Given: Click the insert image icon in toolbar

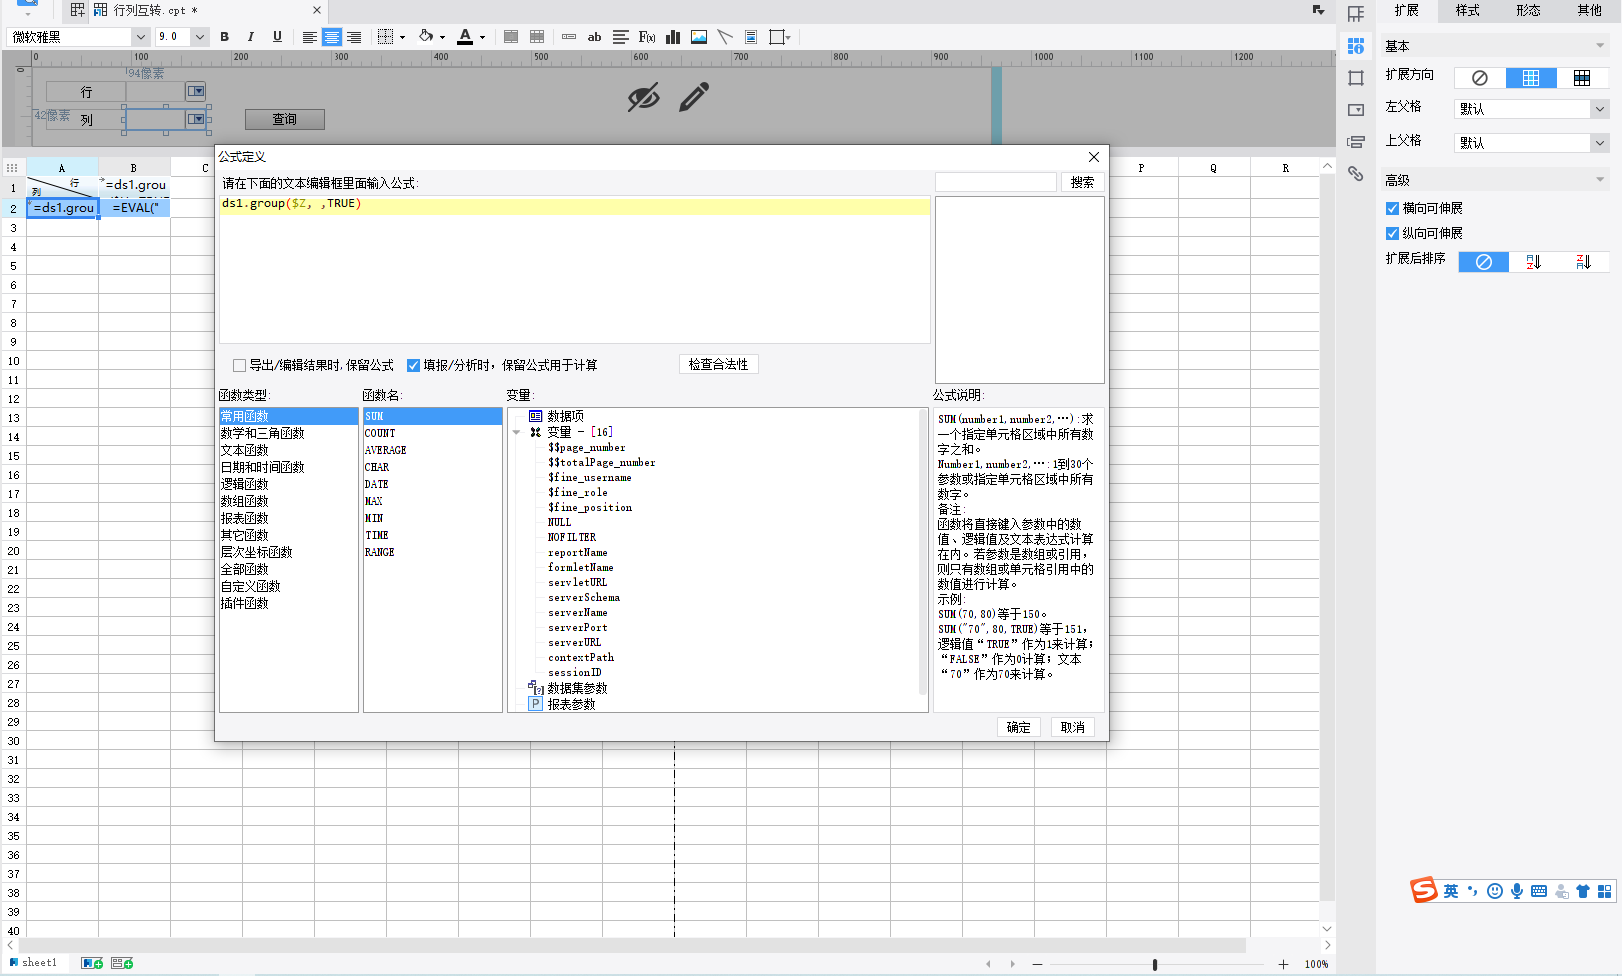Looking at the screenshot, I should click(x=699, y=37).
